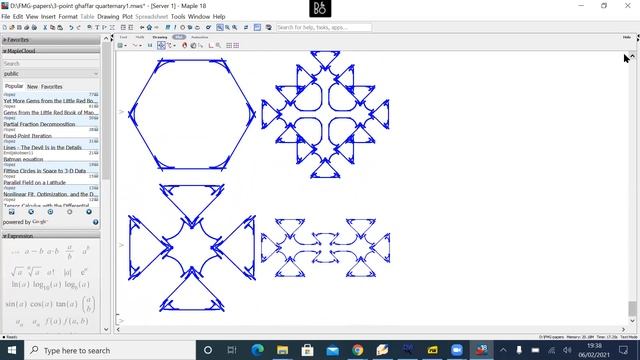Click the MapleCloud Search field
This screenshot has height=360, width=640.
tap(51, 64)
